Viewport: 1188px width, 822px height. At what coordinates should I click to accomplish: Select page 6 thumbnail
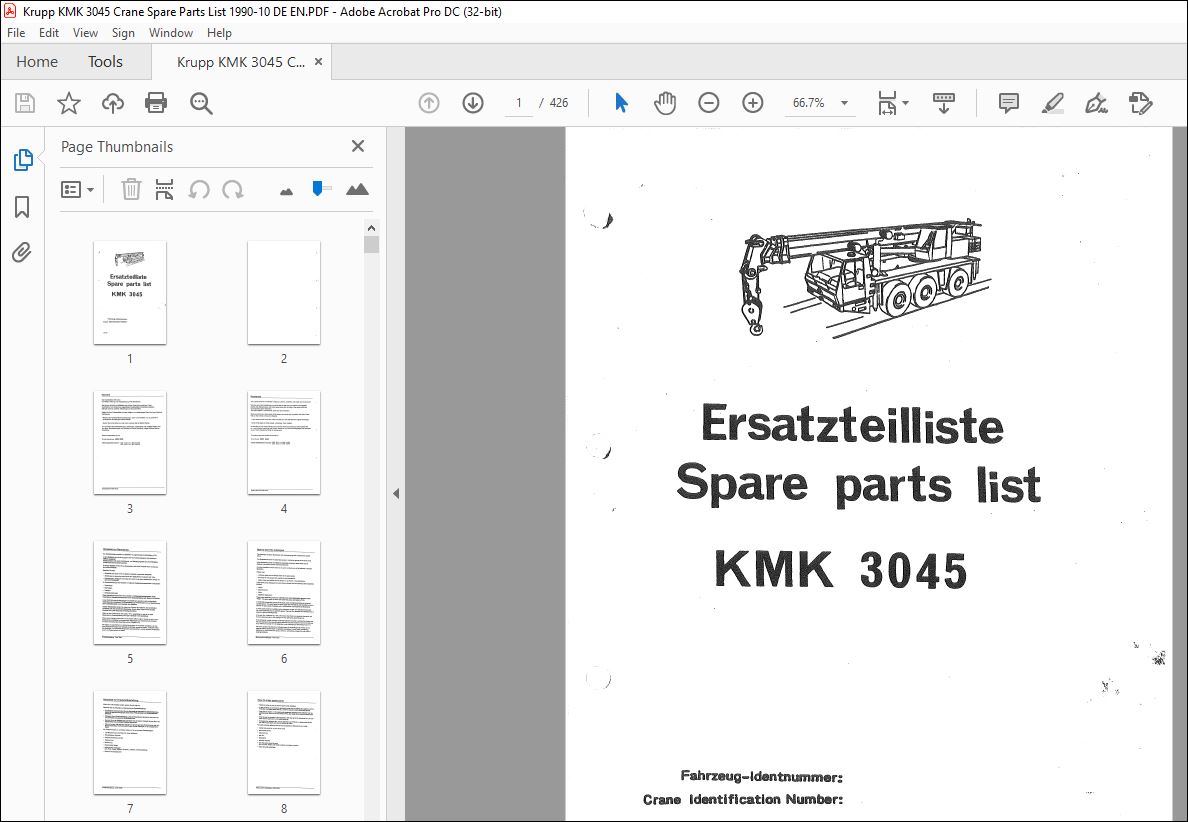(x=284, y=592)
